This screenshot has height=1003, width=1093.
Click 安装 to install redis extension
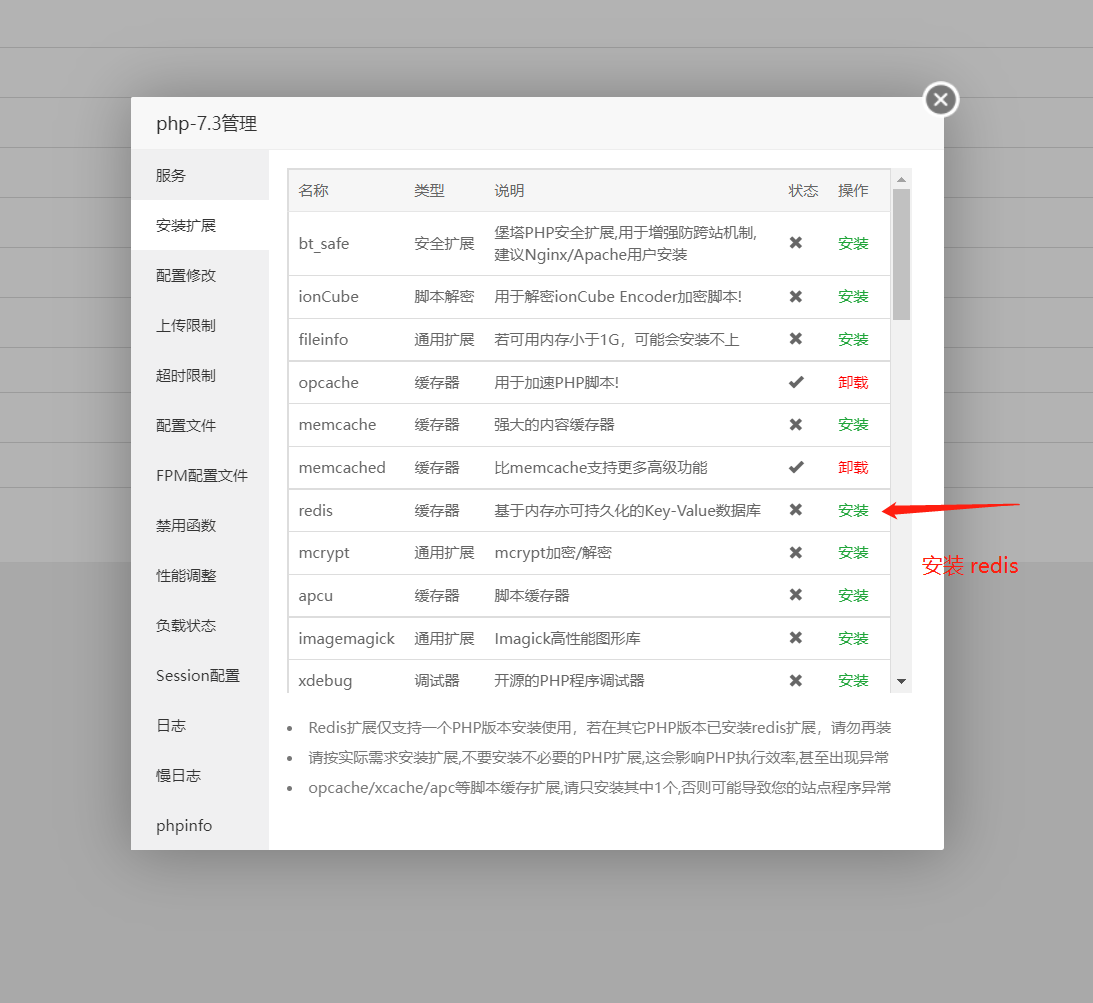pyautogui.click(x=853, y=510)
